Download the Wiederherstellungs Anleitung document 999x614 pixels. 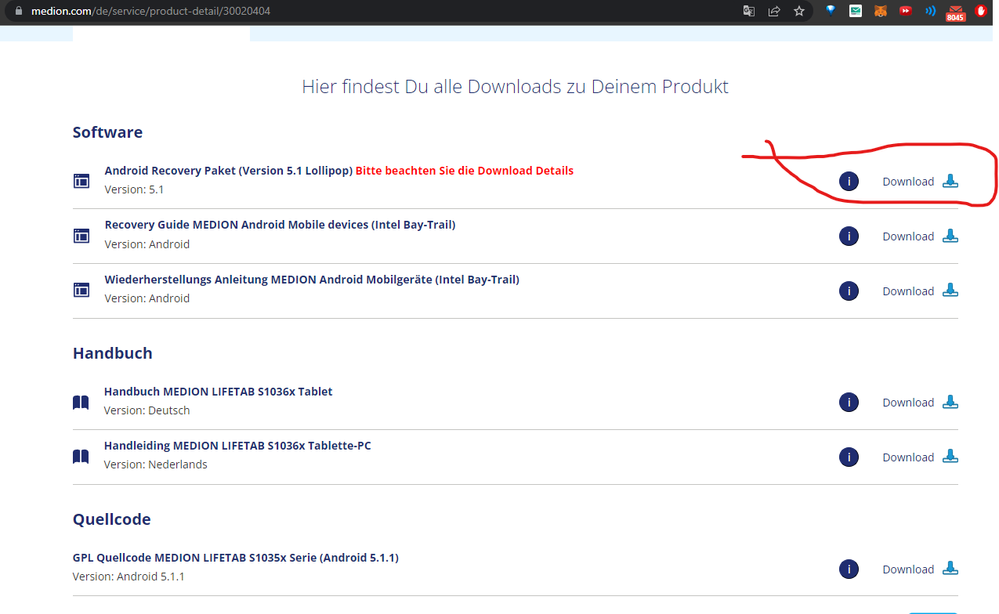coord(908,291)
